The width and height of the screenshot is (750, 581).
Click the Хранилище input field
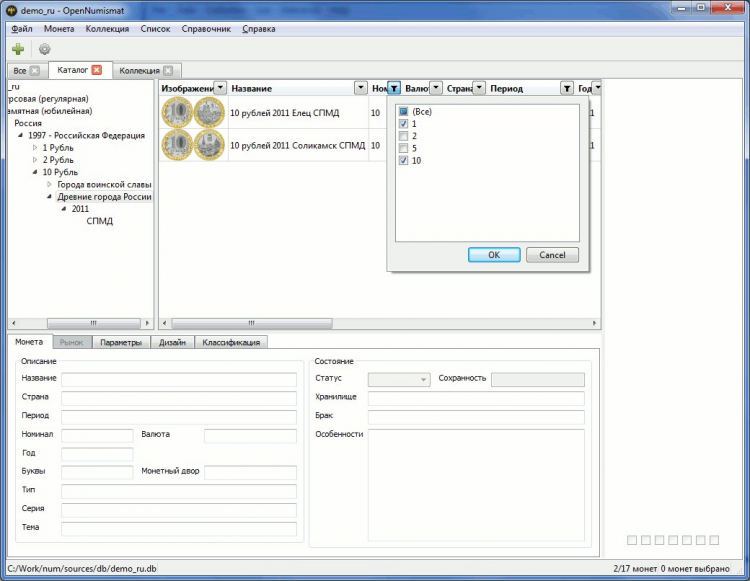pyautogui.click(x=476, y=398)
